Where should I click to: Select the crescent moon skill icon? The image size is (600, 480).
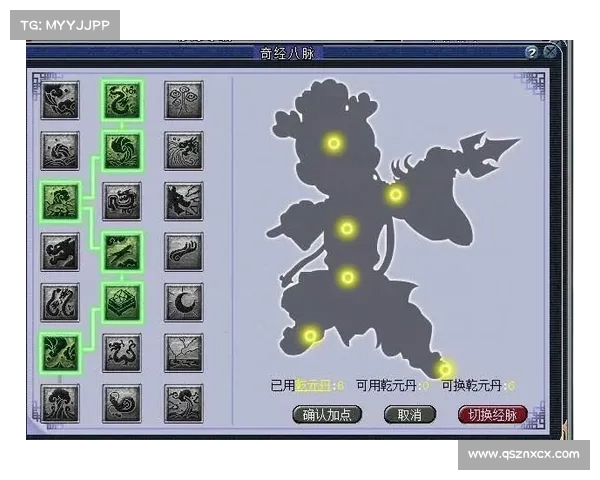[183, 301]
